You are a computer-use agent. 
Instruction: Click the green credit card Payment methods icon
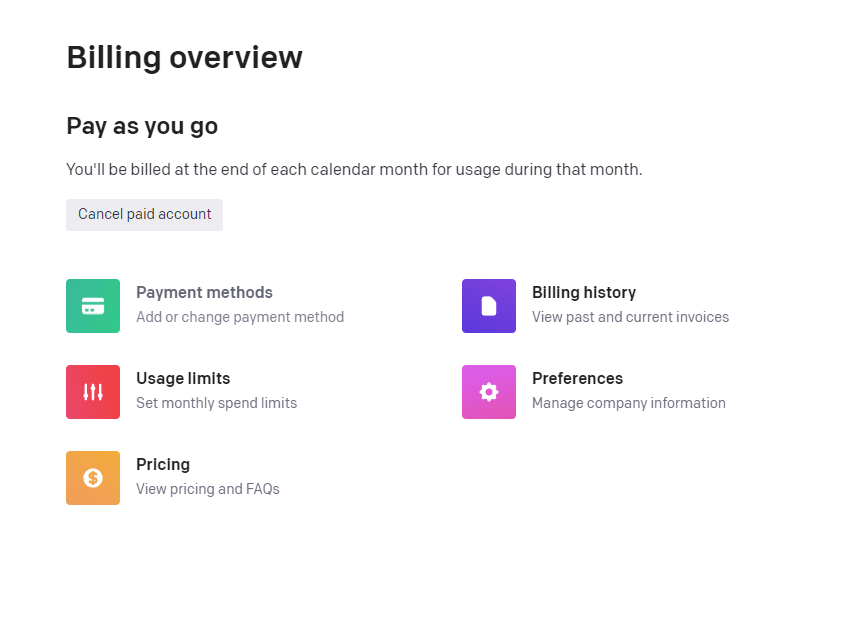[92, 305]
